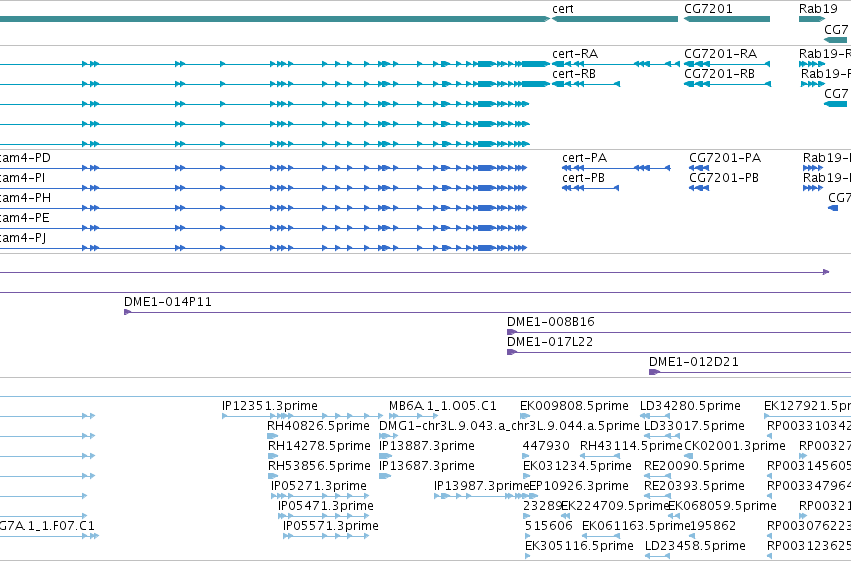
Task: Select the IP05471.3prime EST label
Action: pyautogui.click(x=326, y=506)
